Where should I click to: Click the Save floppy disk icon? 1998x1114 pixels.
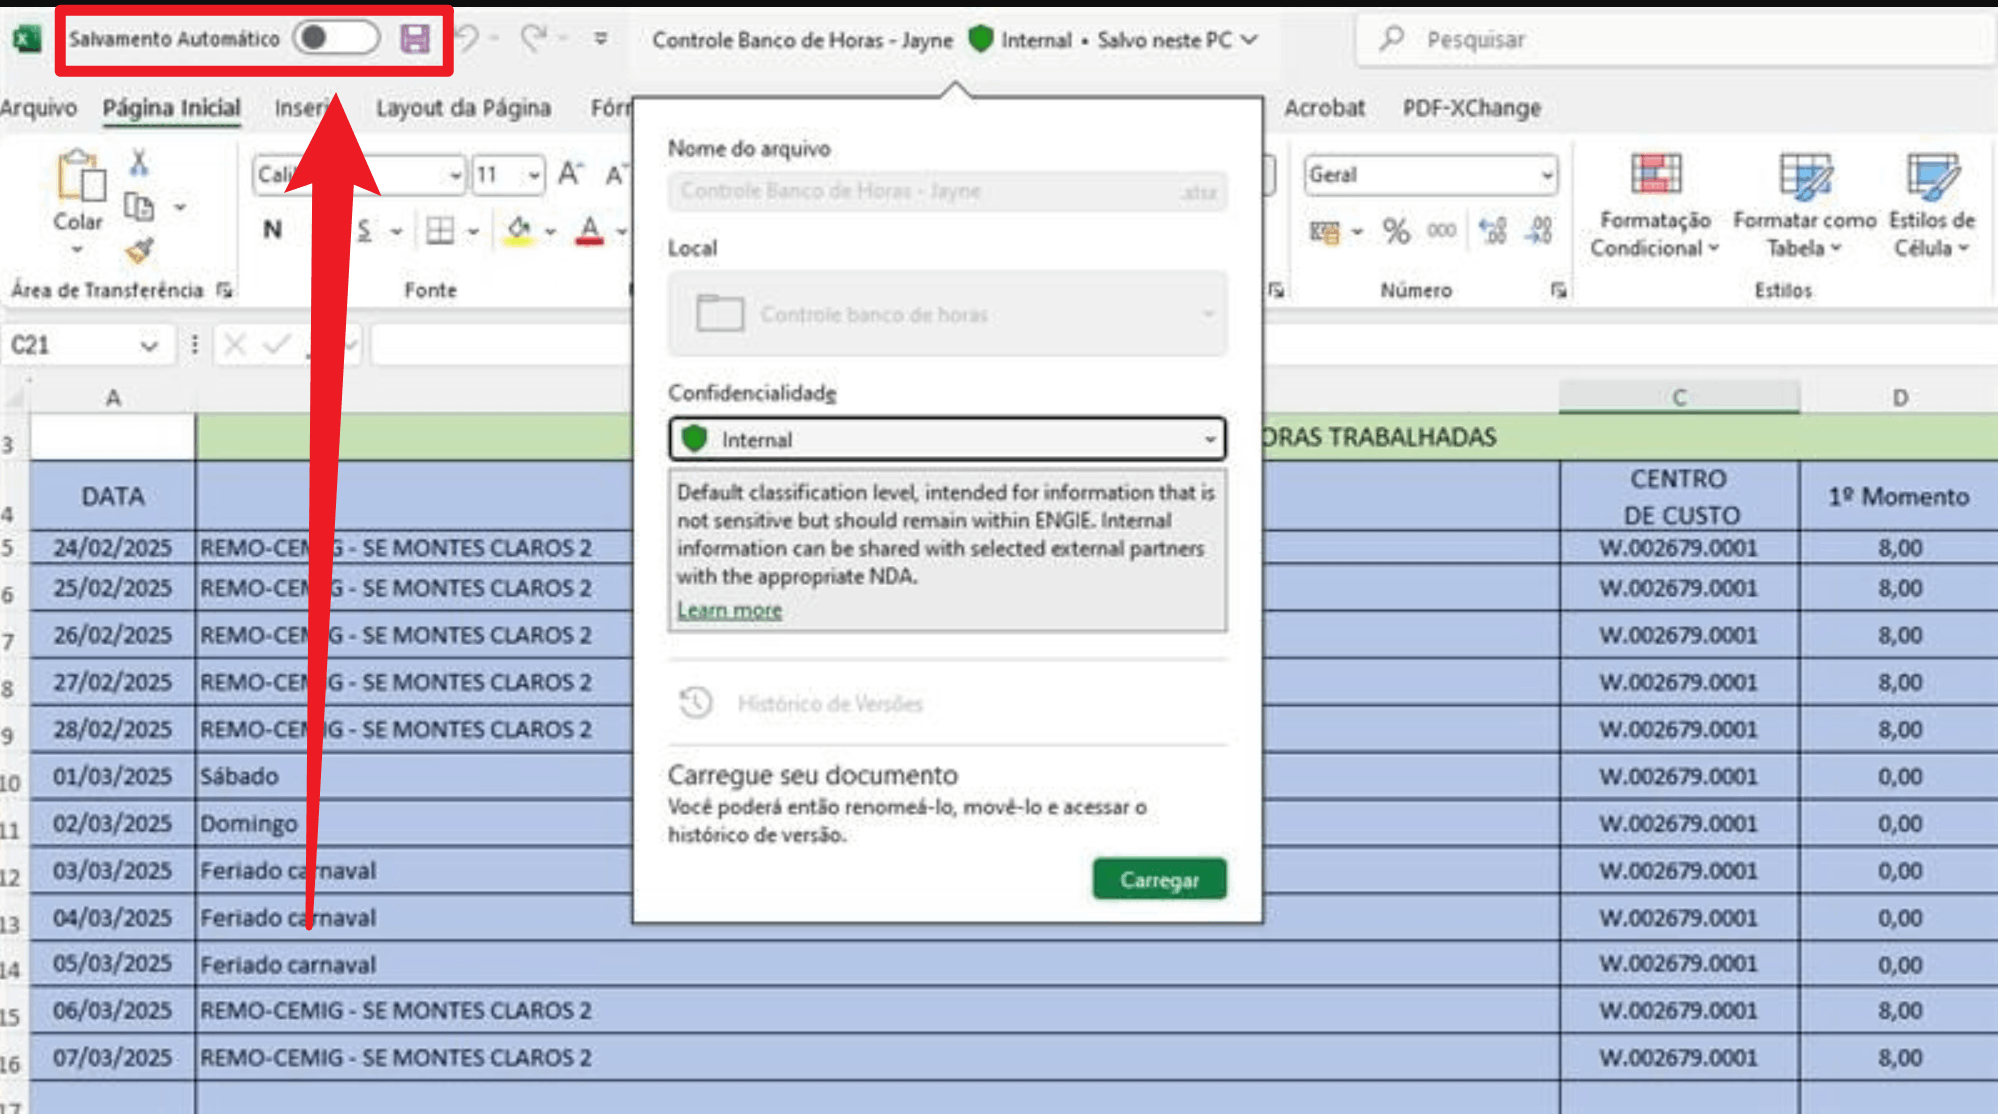point(414,39)
